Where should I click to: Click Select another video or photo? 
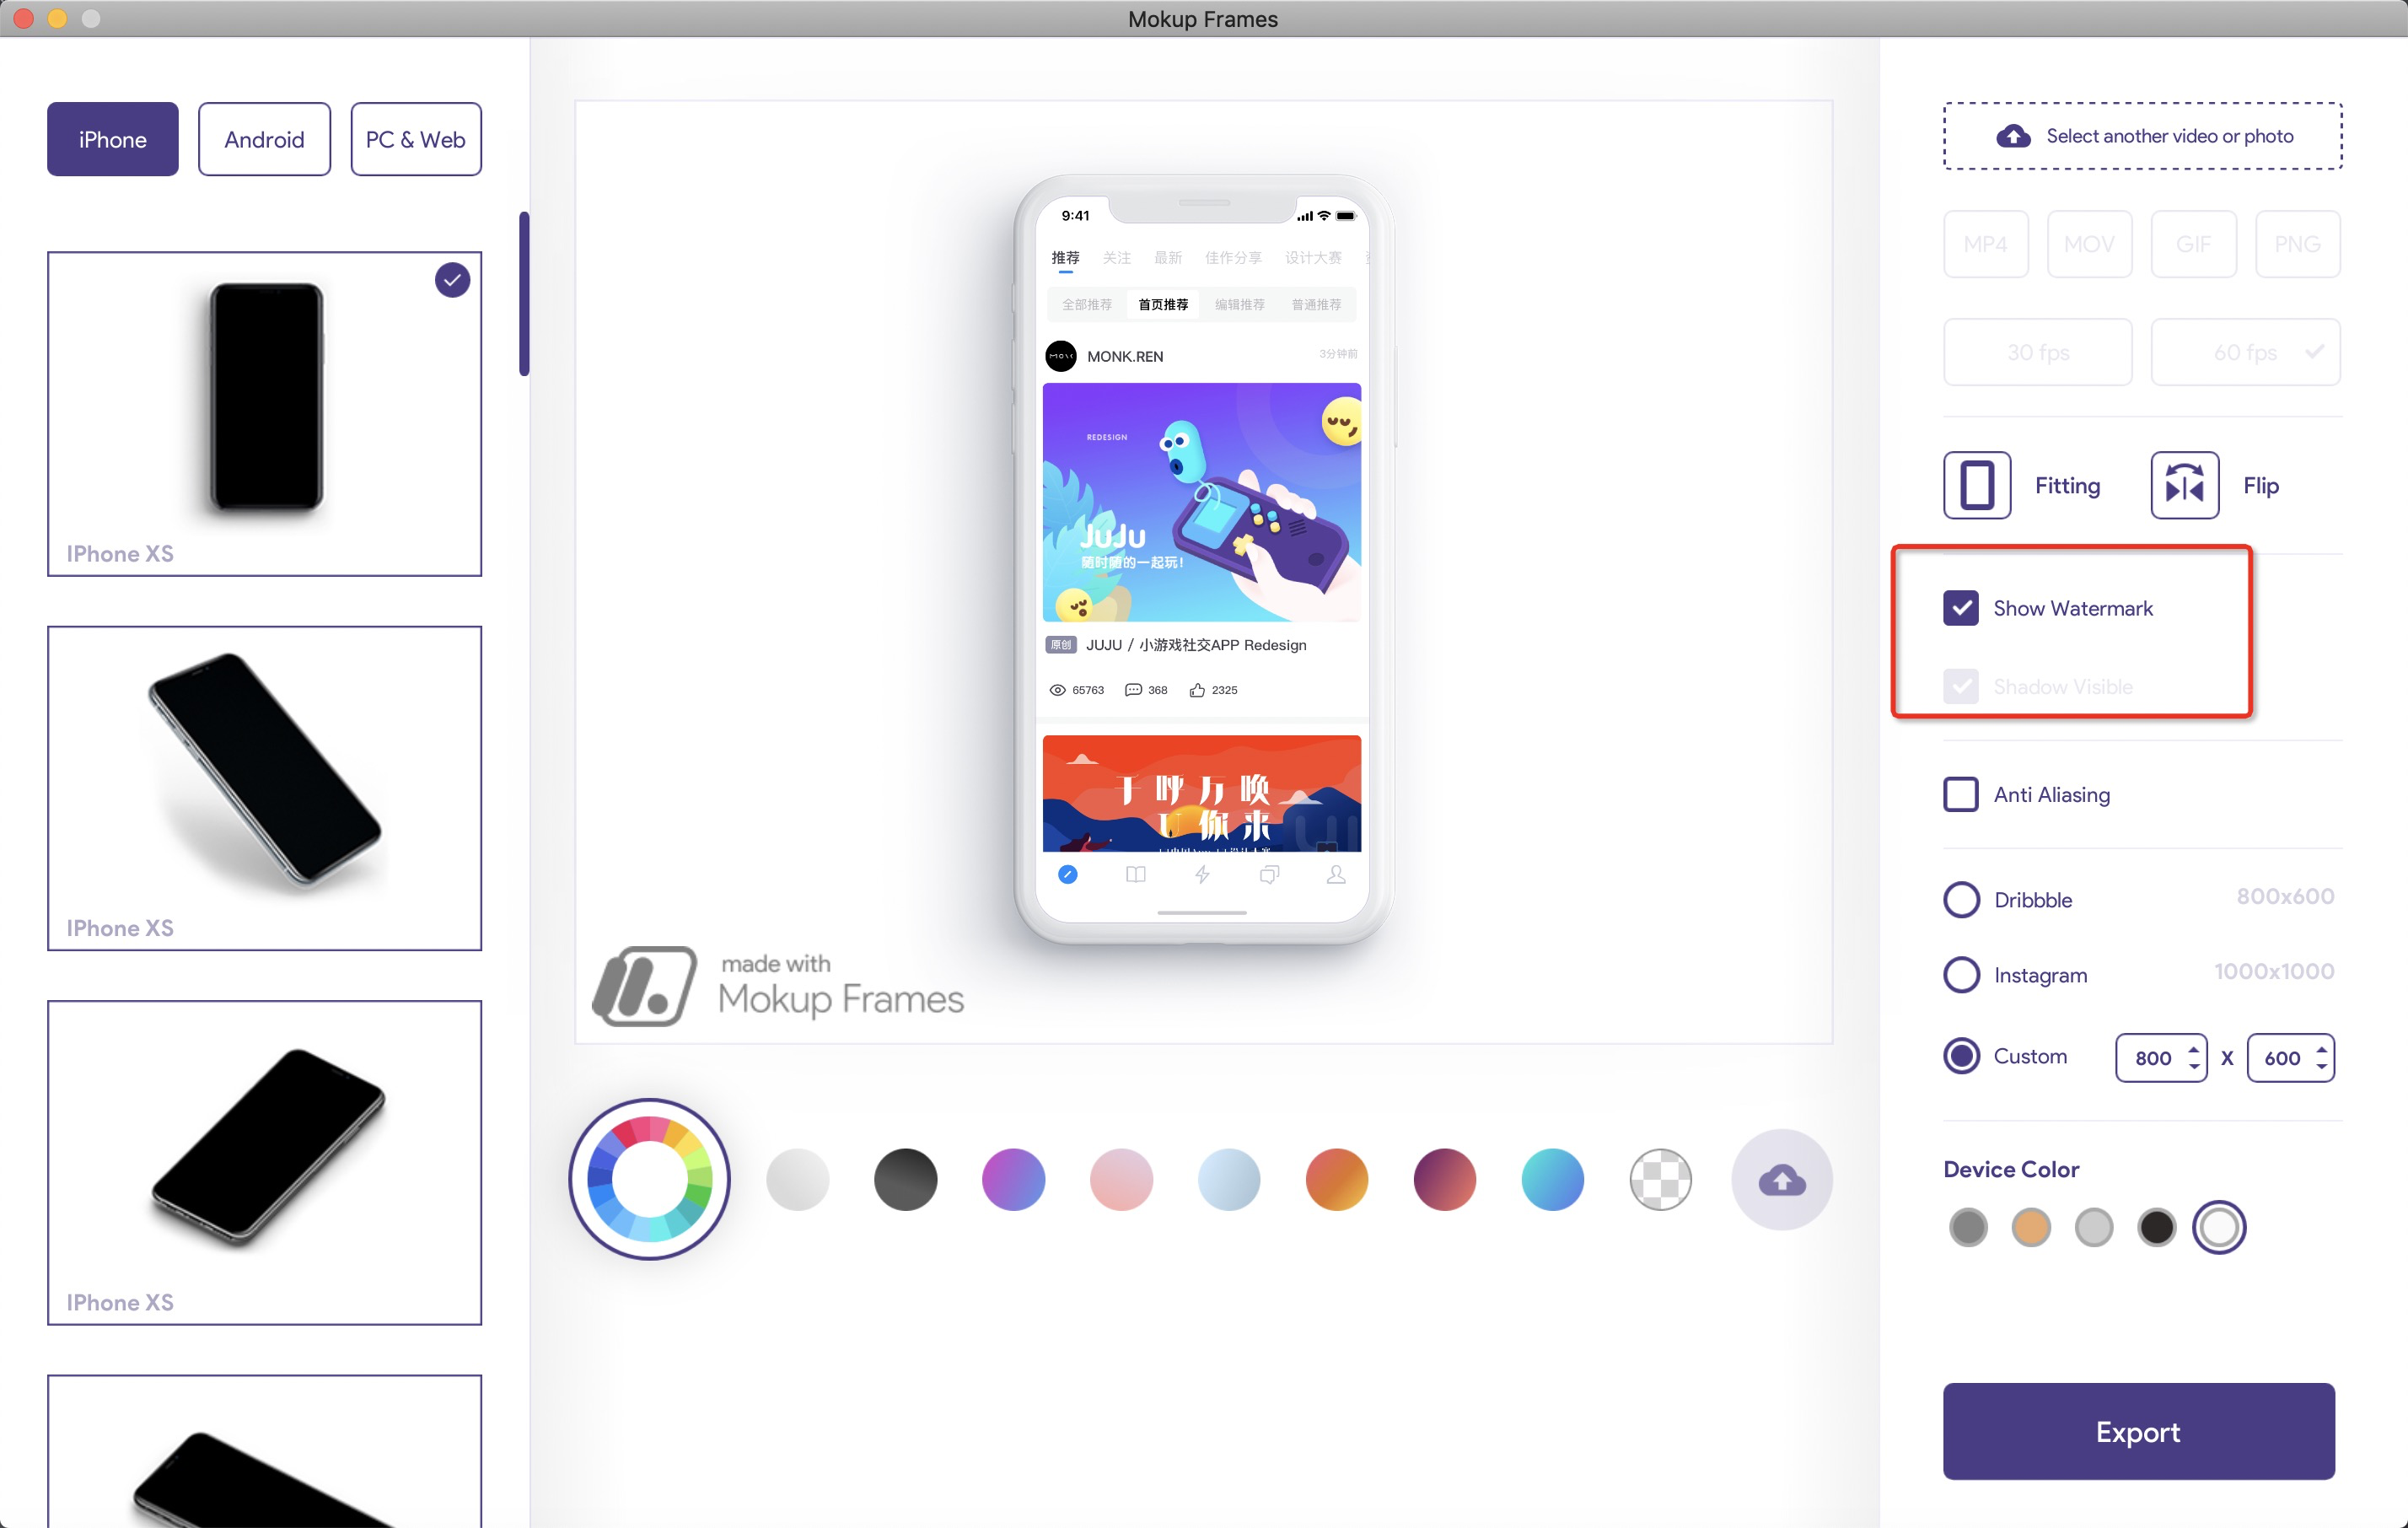tap(2142, 136)
